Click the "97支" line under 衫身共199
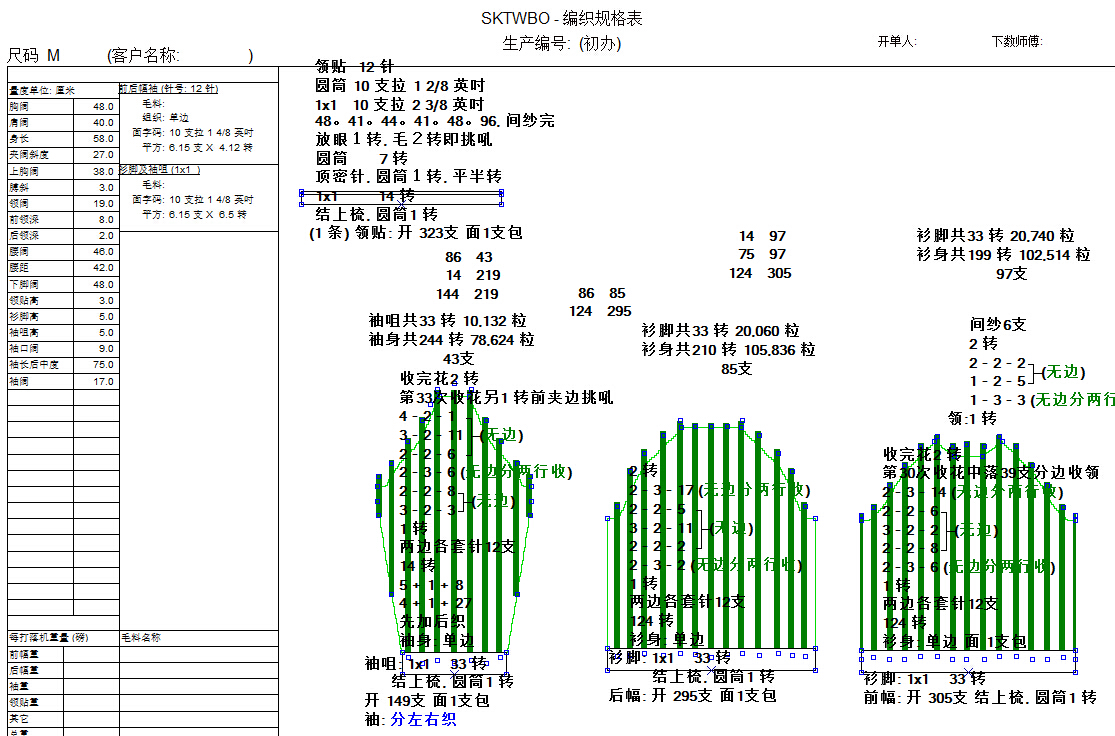Image resolution: width=1115 pixels, height=736 pixels. (1011, 274)
